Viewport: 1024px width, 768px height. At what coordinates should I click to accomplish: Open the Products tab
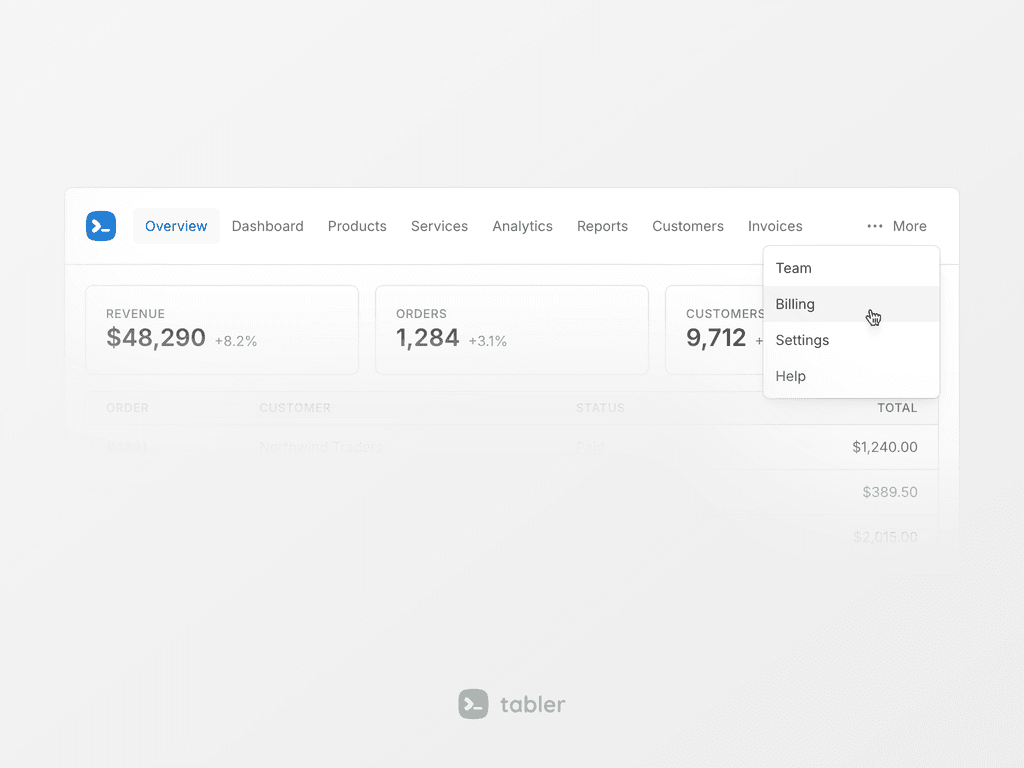tap(357, 226)
